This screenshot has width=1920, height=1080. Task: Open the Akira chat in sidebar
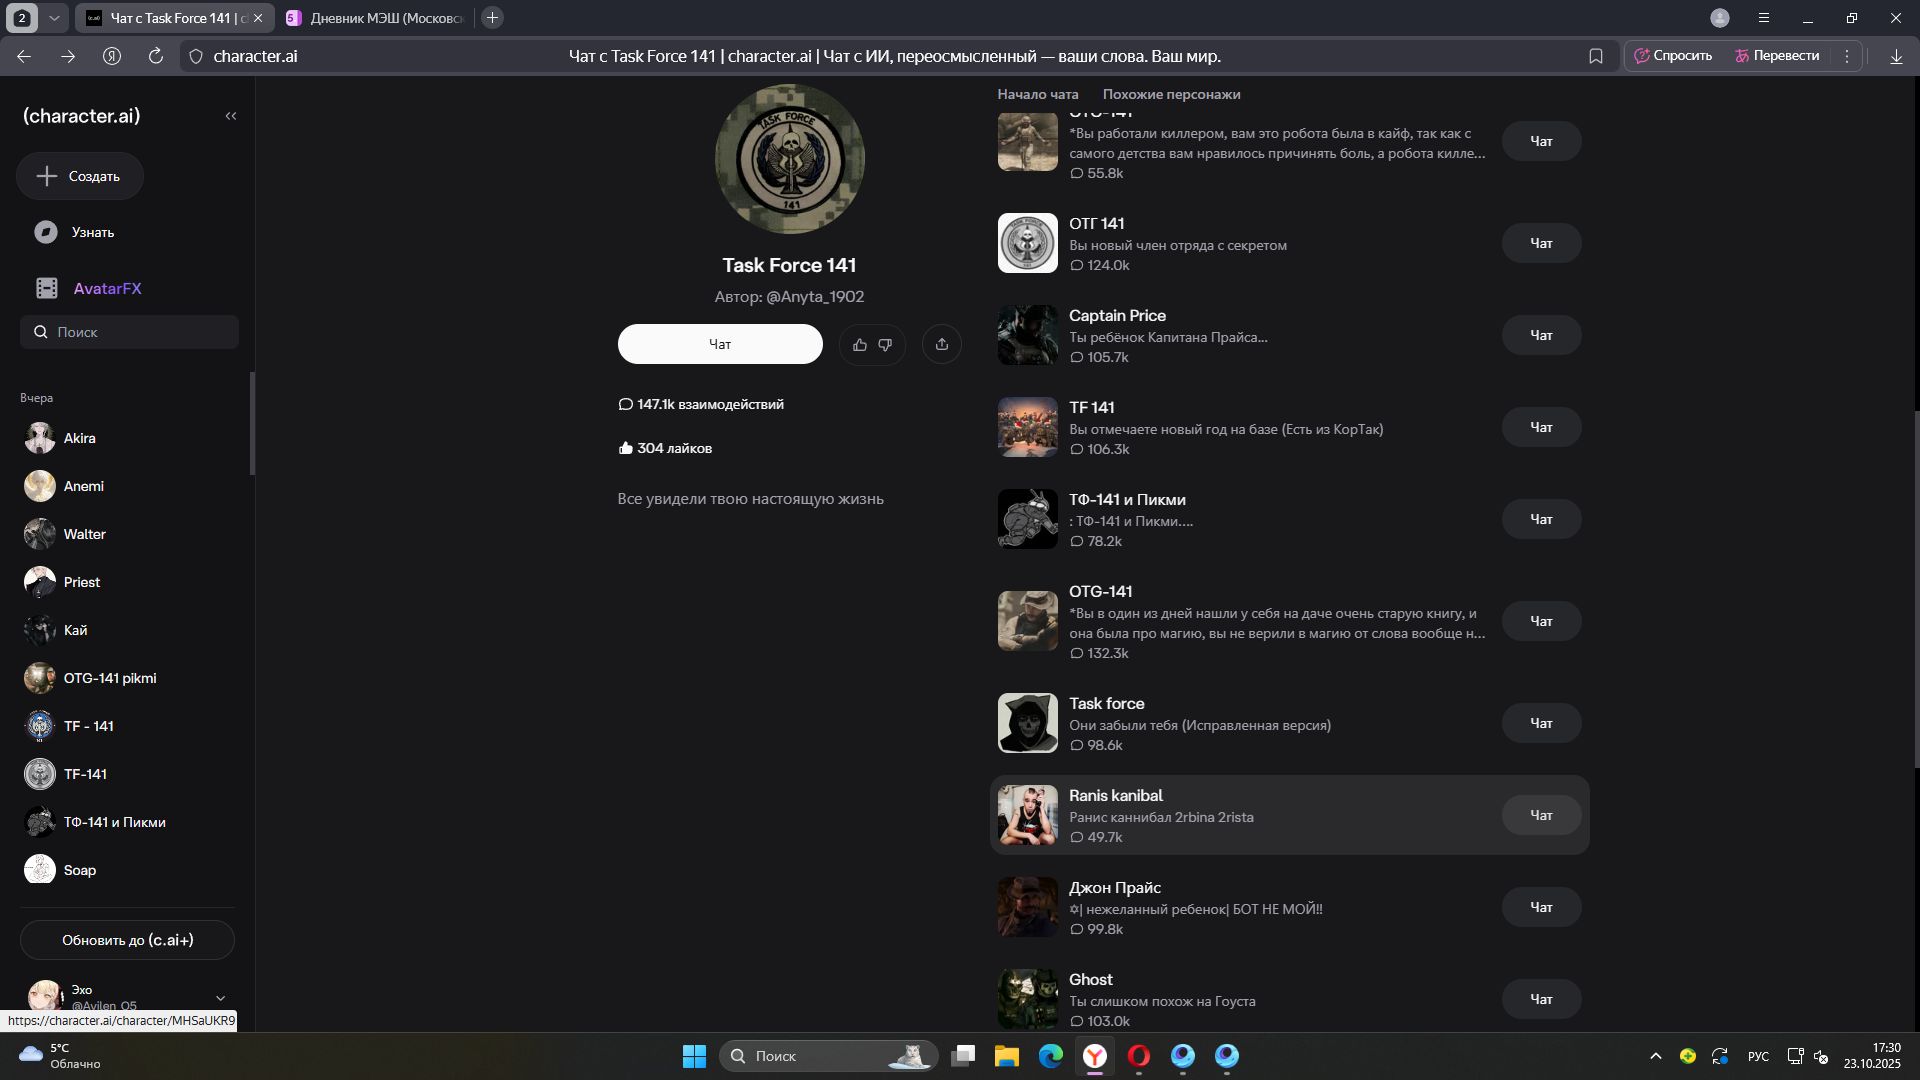pyautogui.click(x=128, y=438)
